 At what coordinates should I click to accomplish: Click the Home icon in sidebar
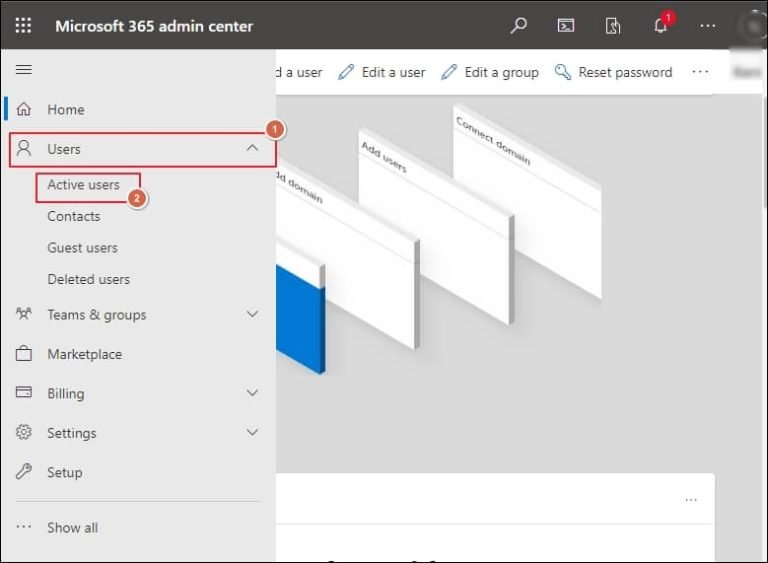tap(24, 109)
